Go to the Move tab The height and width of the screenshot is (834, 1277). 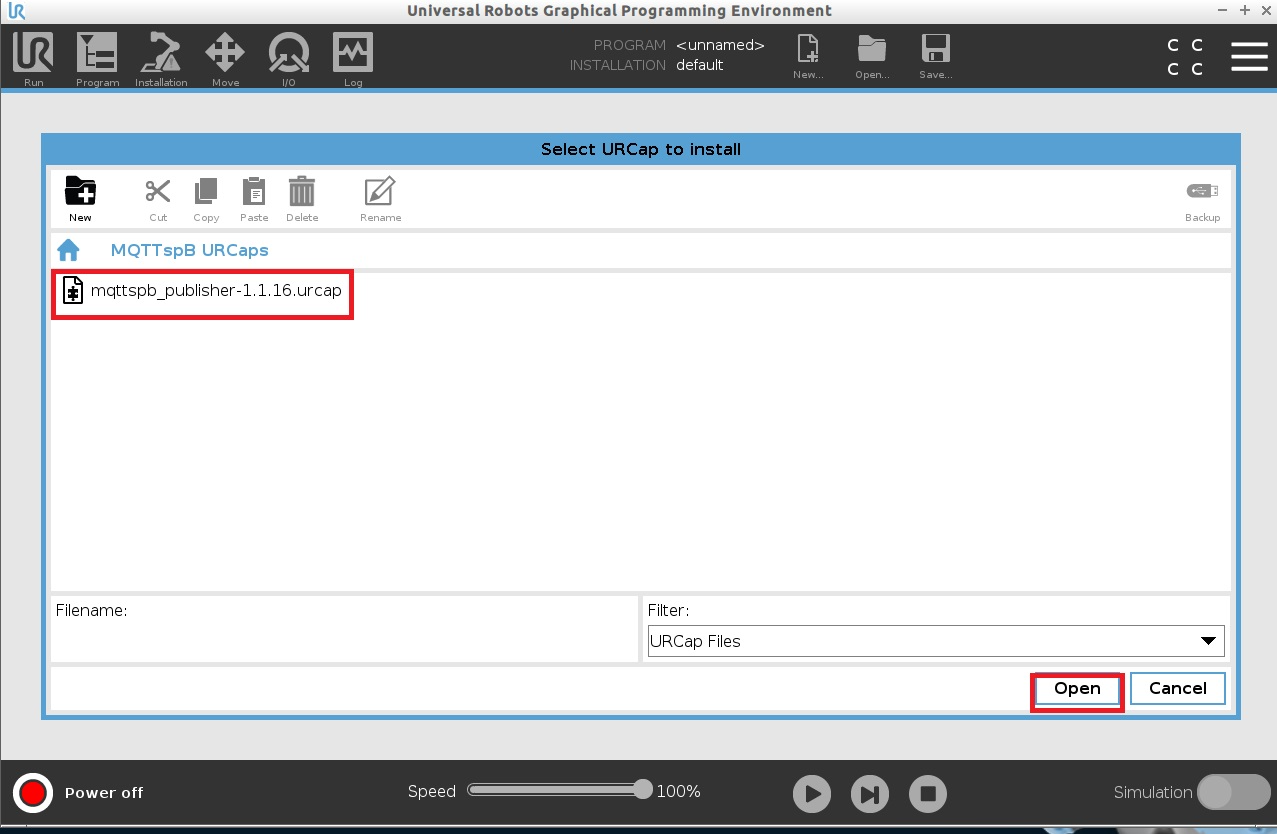pyautogui.click(x=225, y=59)
